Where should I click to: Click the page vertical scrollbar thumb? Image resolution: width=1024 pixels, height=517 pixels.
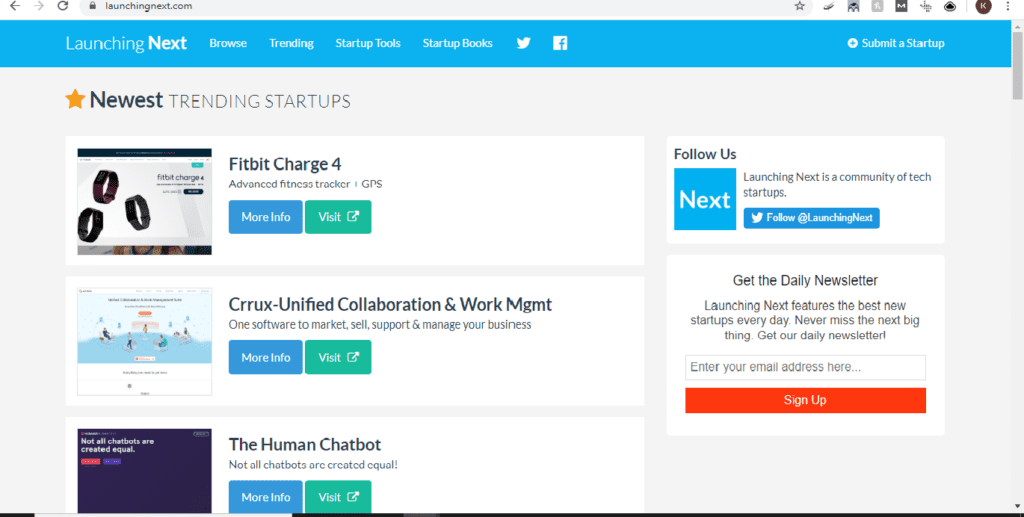pyautogui.click(x=1017, y=64)
